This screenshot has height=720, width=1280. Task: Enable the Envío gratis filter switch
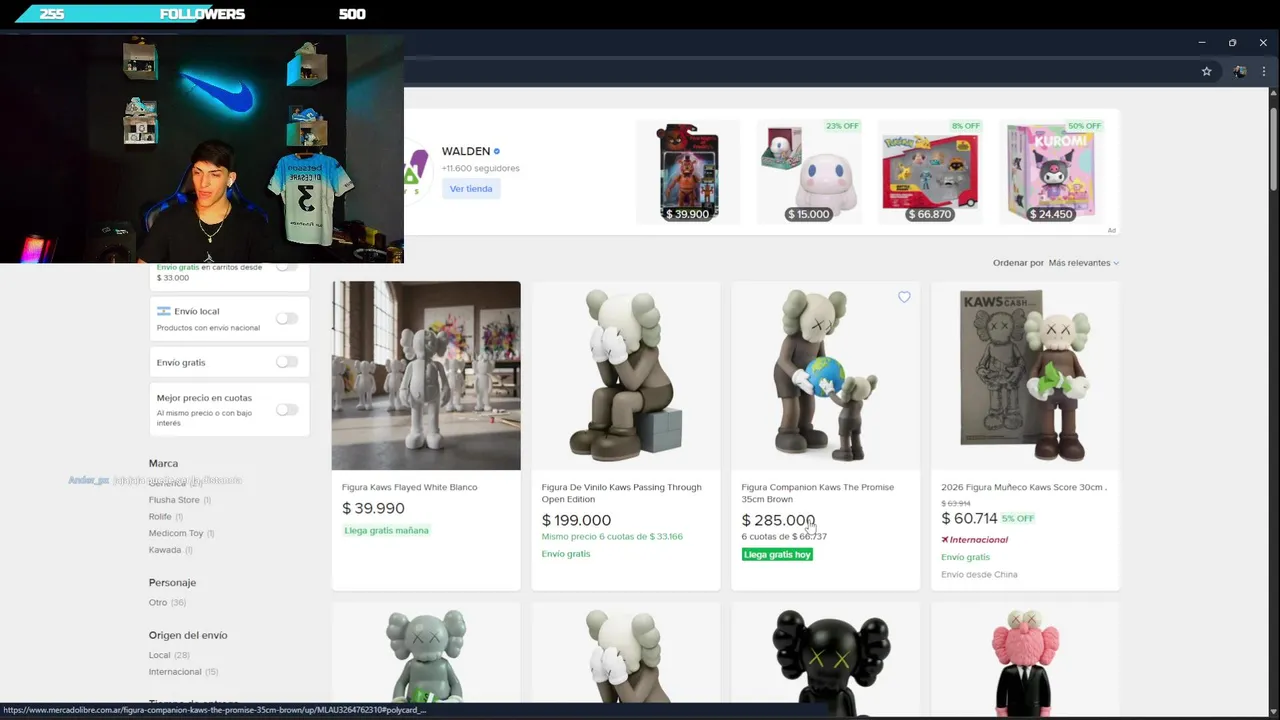[x=287, y=362]
